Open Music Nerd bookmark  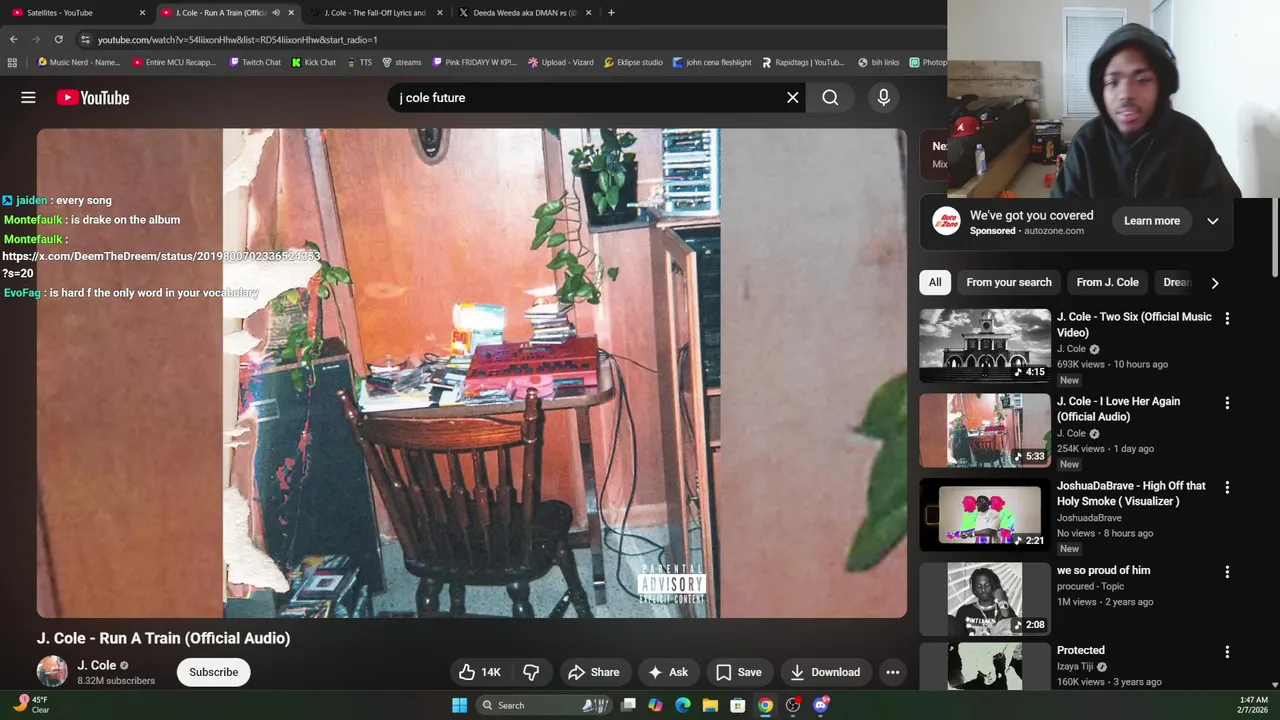(78, 62)
